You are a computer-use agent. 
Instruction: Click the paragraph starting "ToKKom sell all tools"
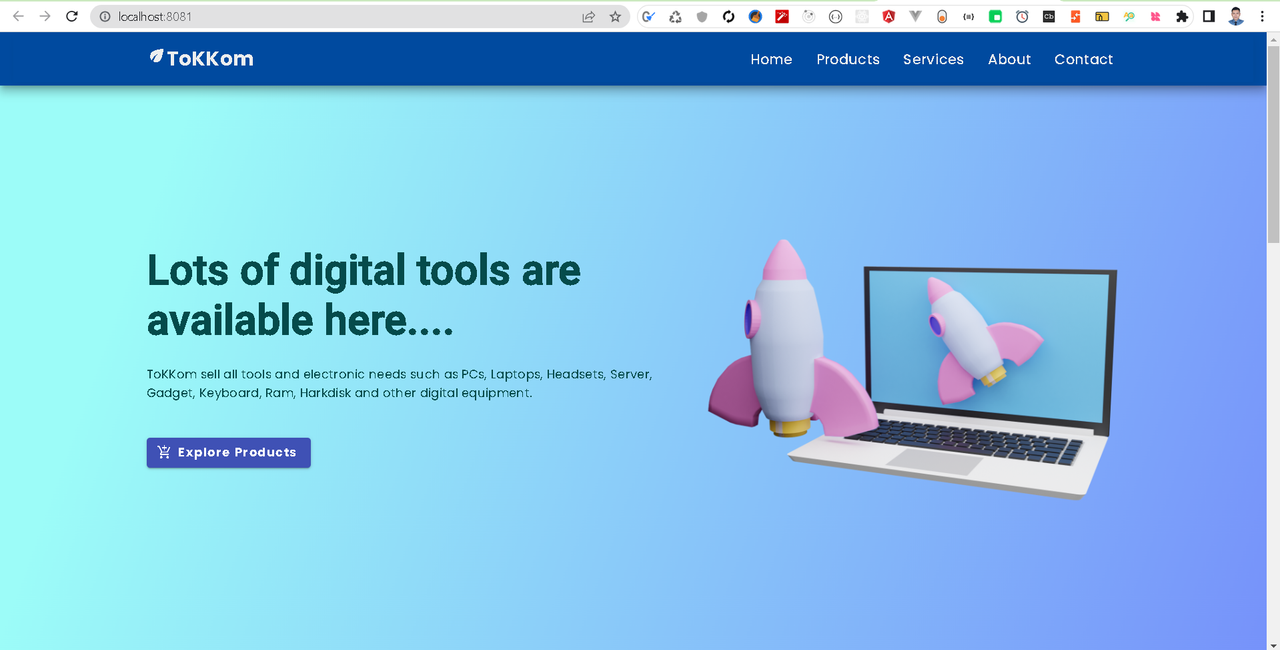pos(399,383)
